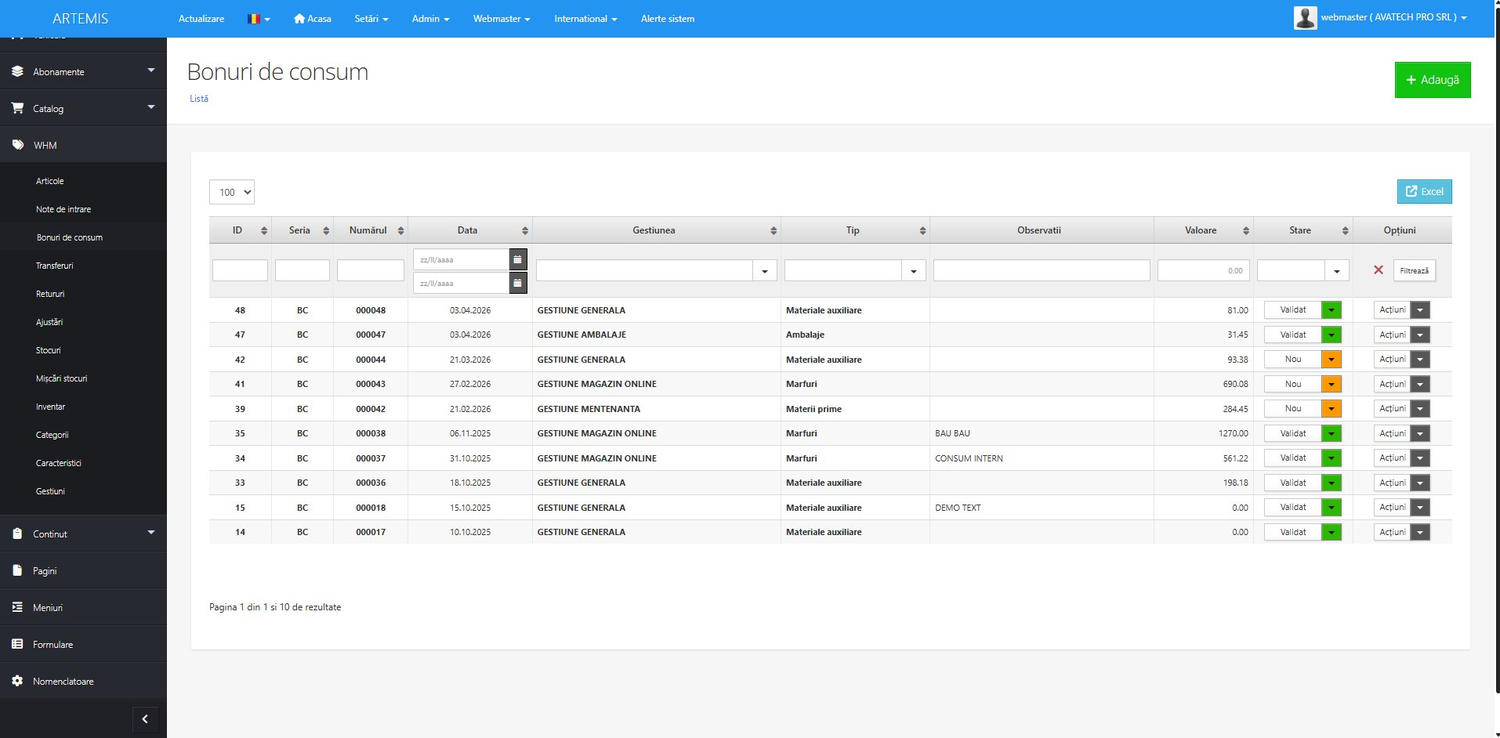Viewport: 1500px width, 738px height.
Task: Sort the table by Valoare column
Action: [1246, 231]
